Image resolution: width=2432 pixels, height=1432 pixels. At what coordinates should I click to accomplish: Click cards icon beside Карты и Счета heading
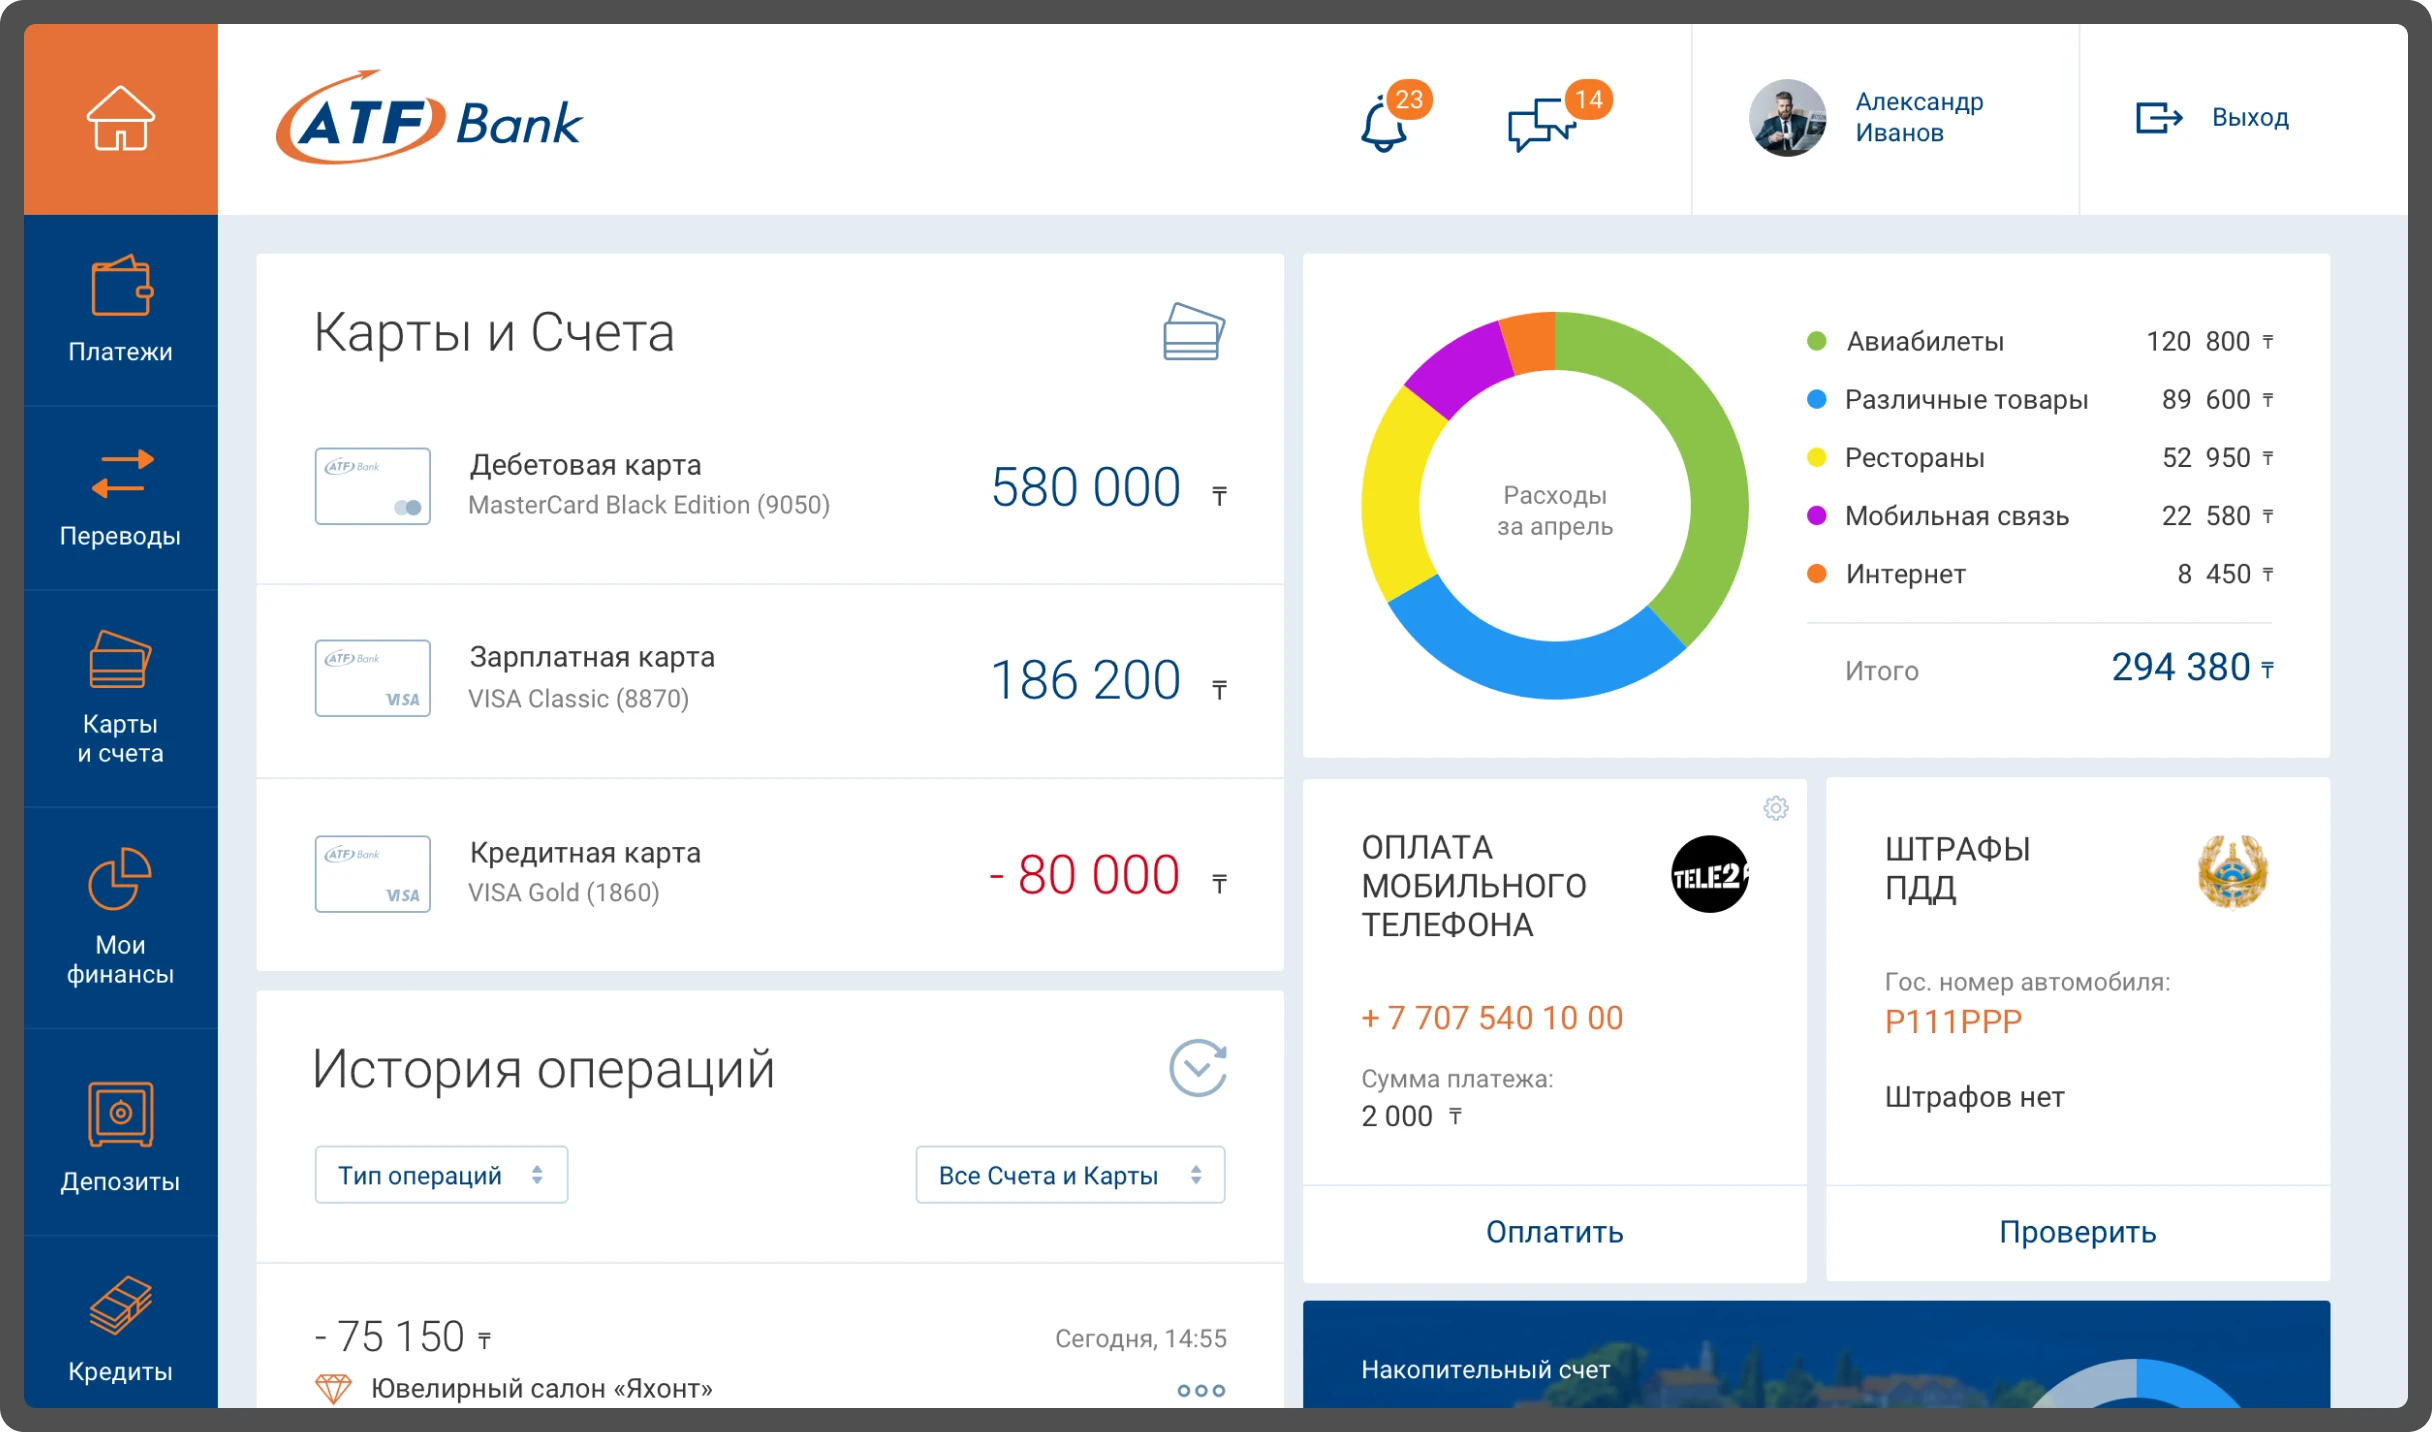(1194, 332)
